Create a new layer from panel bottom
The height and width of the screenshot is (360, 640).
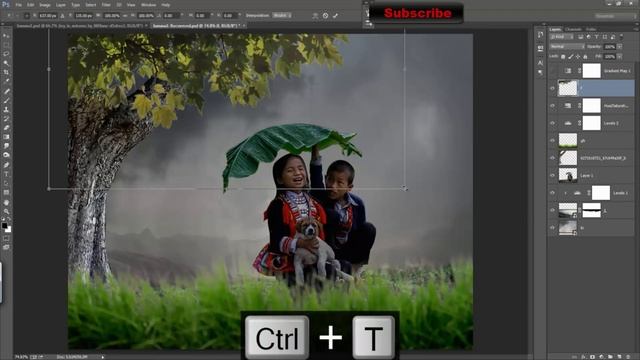click(619, 357)
